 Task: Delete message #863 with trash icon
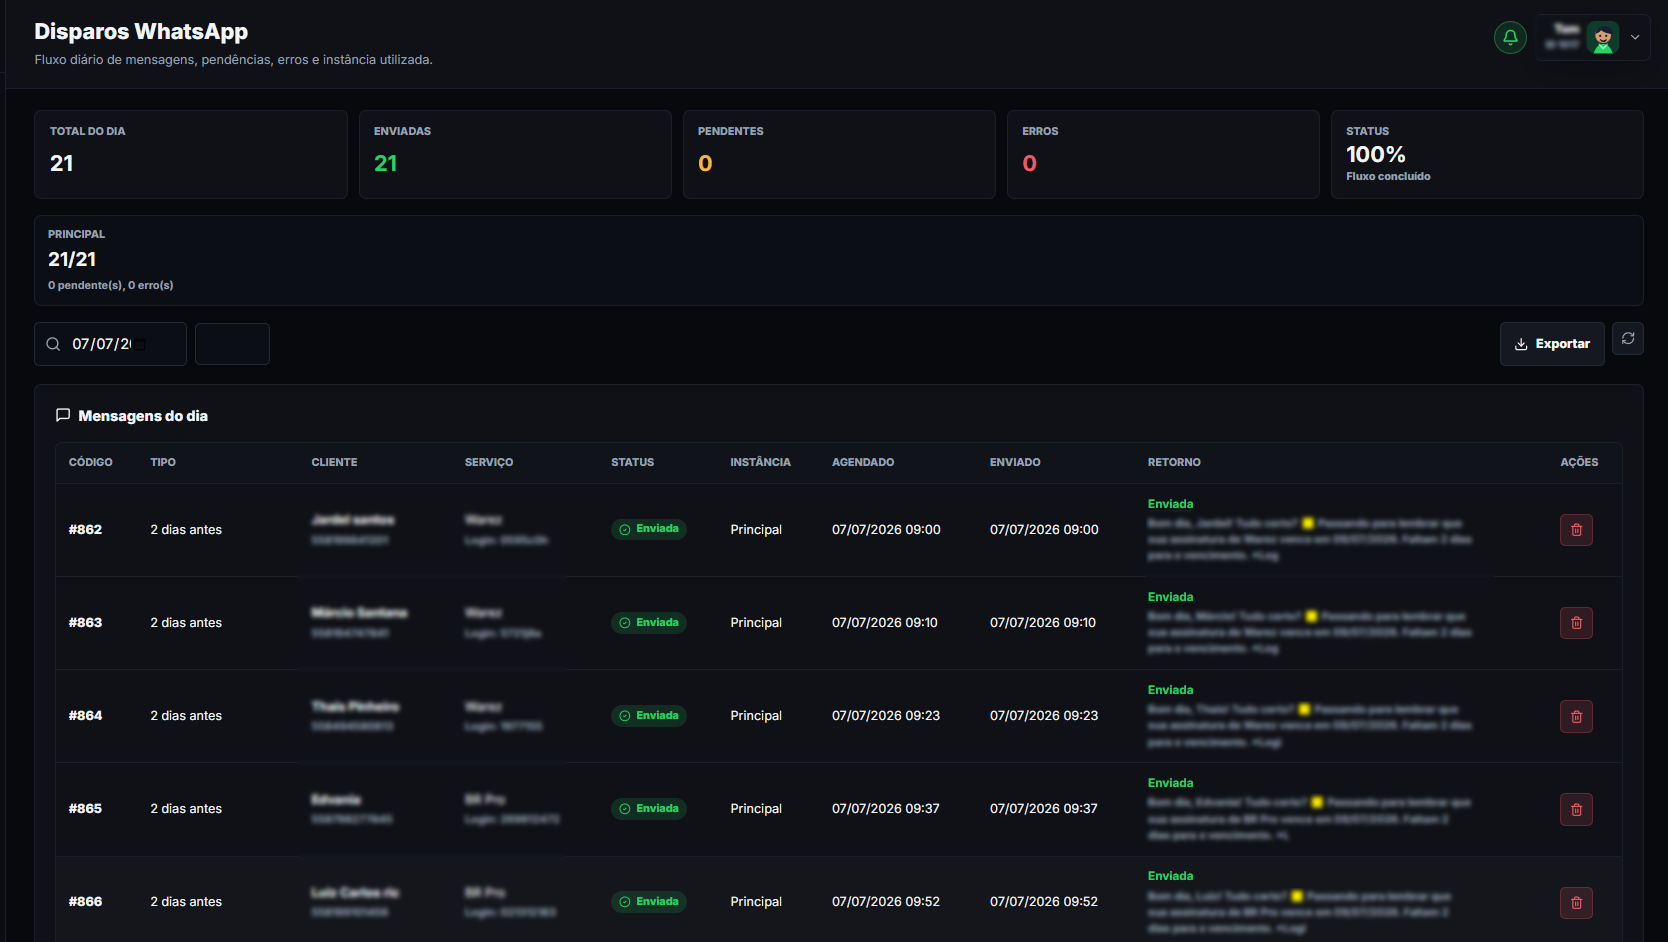coord(1576,623)
